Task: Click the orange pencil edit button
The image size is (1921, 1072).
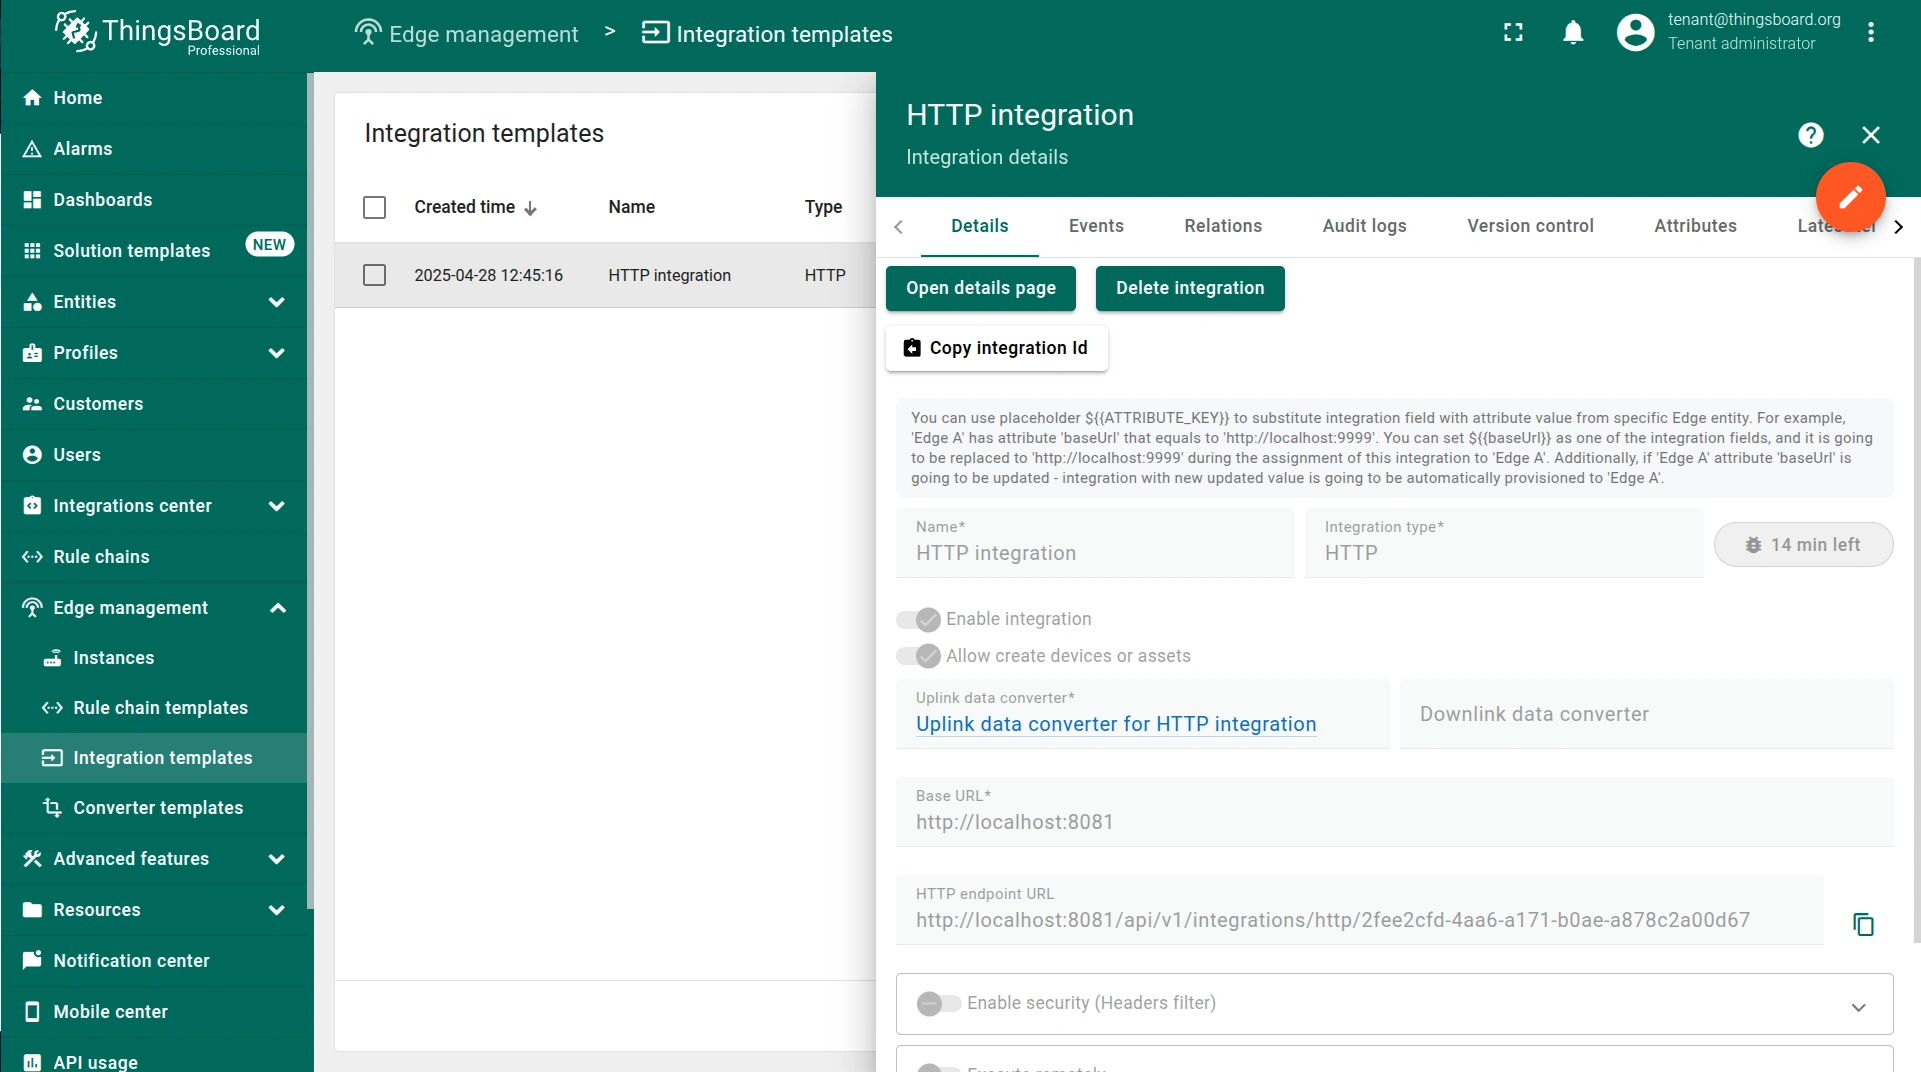Action: tap(1850, 196)
